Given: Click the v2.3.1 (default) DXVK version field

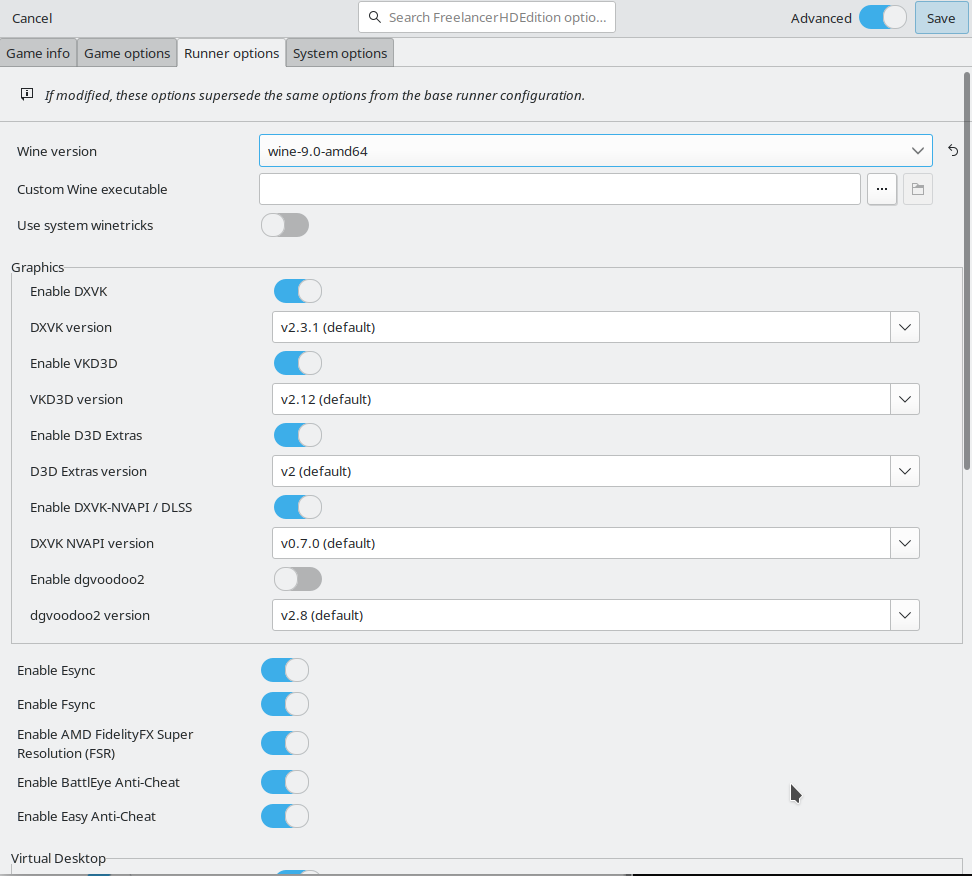Looking at the screenshot, I should [581, 327].
